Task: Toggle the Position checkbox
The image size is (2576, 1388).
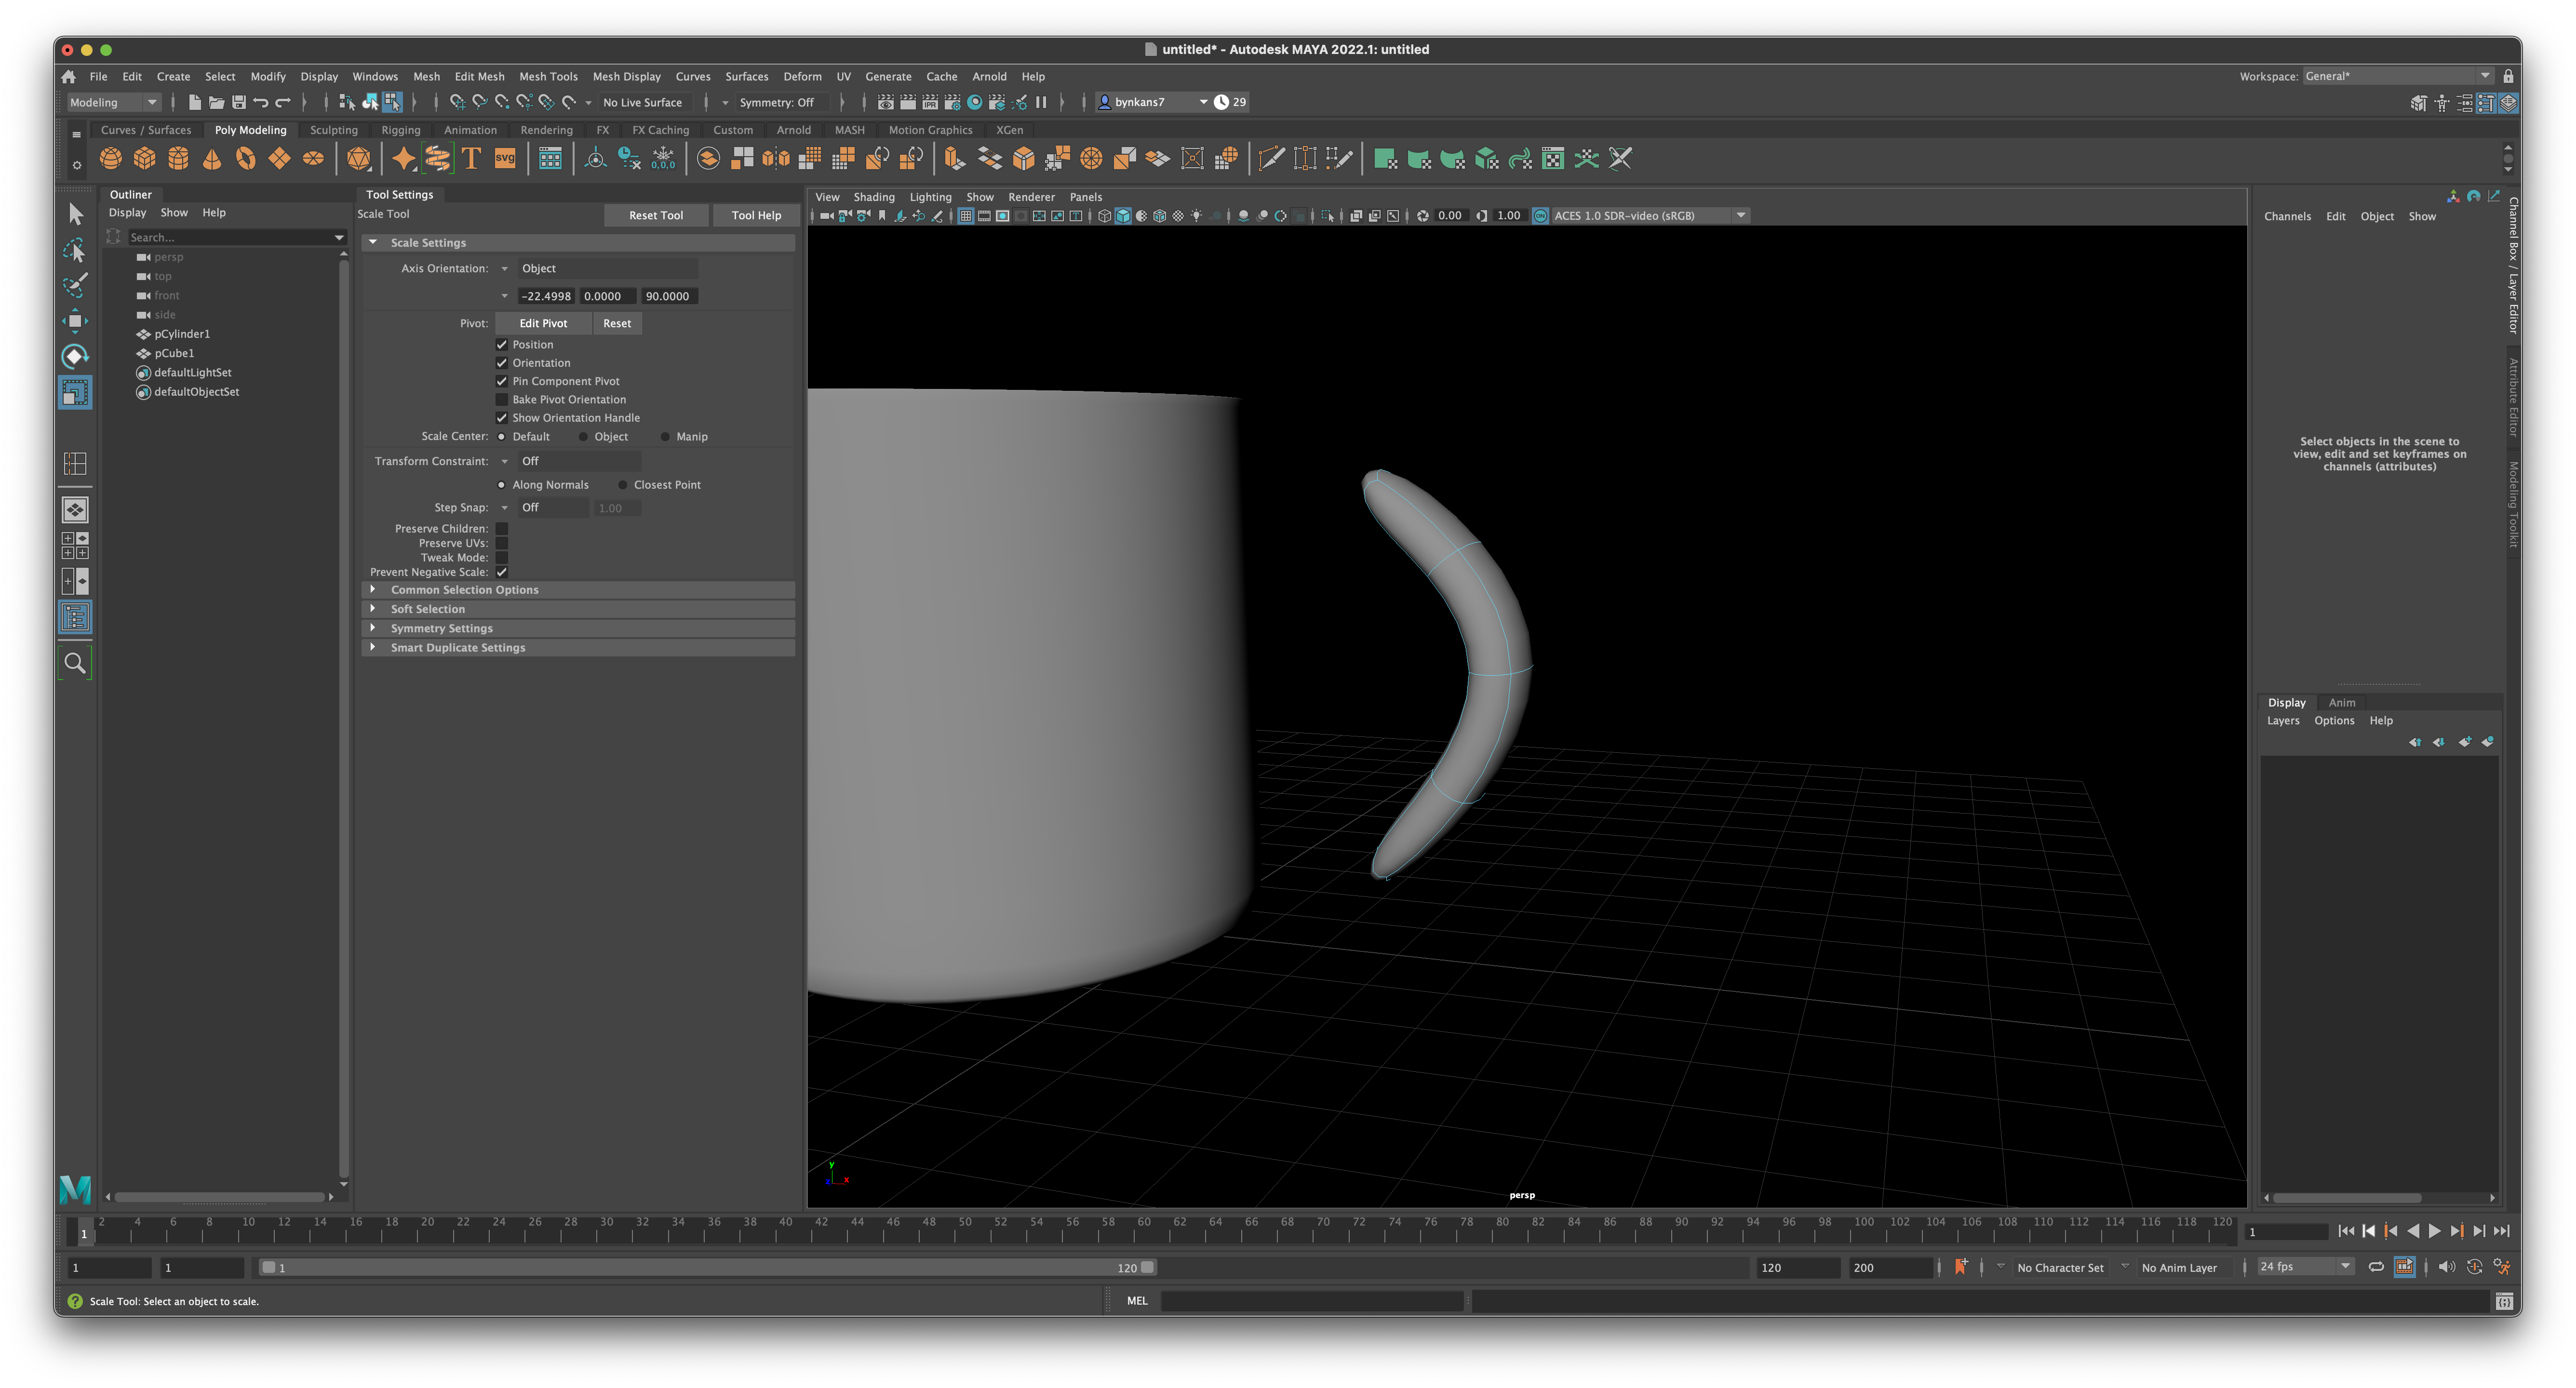Action: click(x=502, y=345)
